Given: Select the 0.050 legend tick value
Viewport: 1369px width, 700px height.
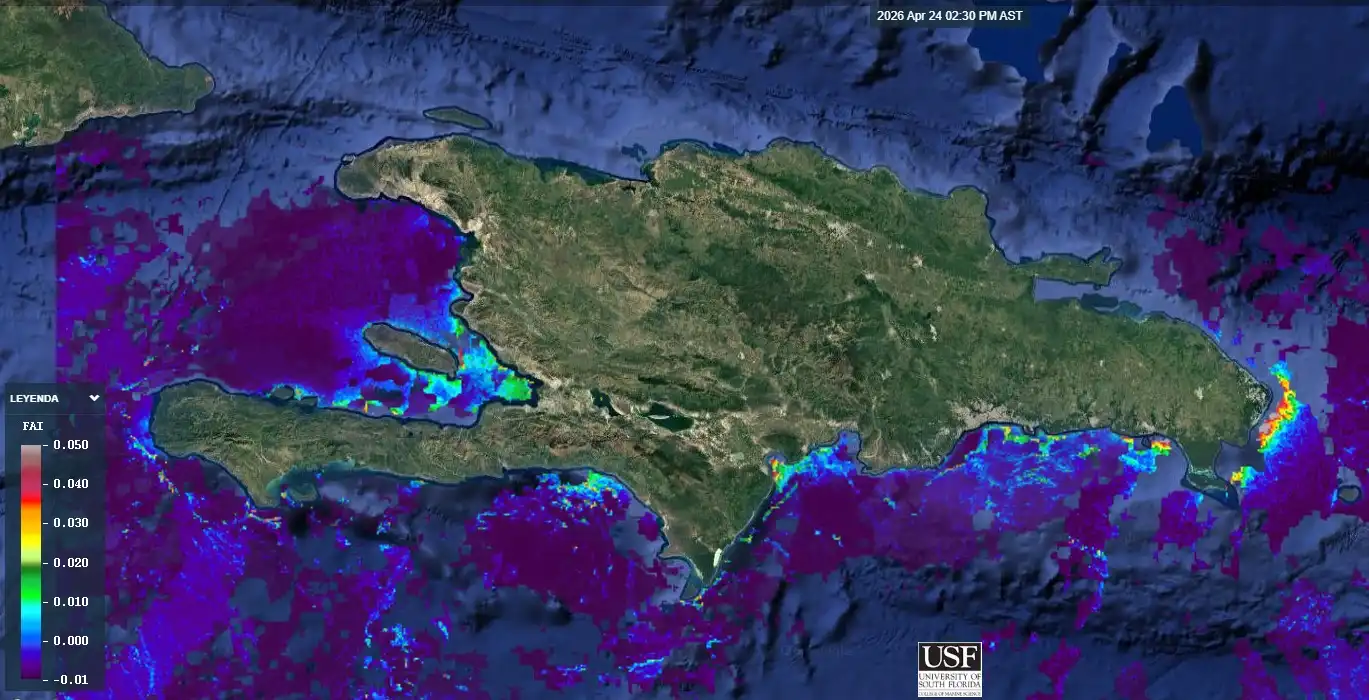Looking at the screenshot, I should coord(71,445).
